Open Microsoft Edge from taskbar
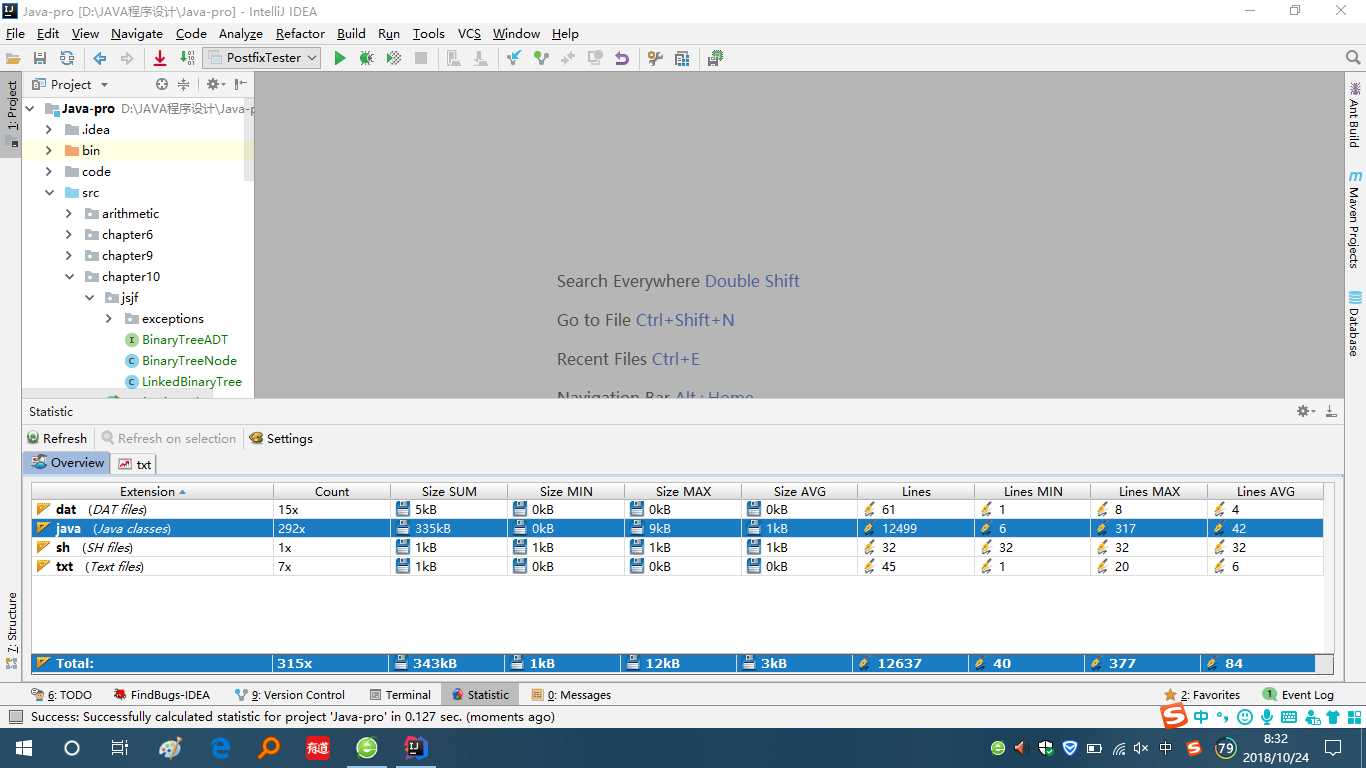 coord(220,747)
